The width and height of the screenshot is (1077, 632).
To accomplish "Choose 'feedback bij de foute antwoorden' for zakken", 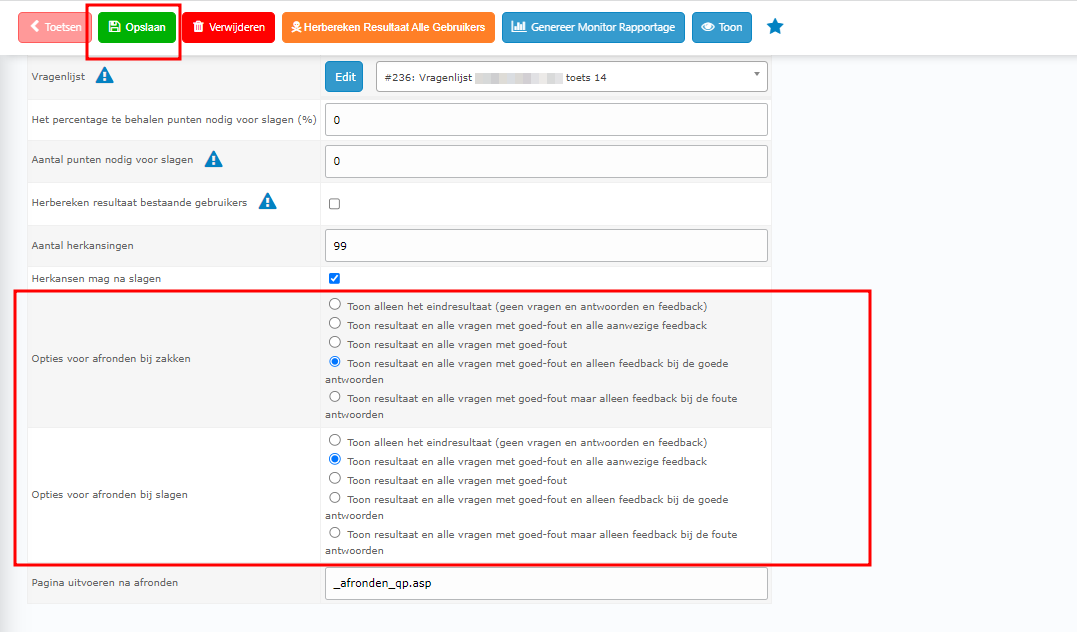I will click(x=335, y=397).
